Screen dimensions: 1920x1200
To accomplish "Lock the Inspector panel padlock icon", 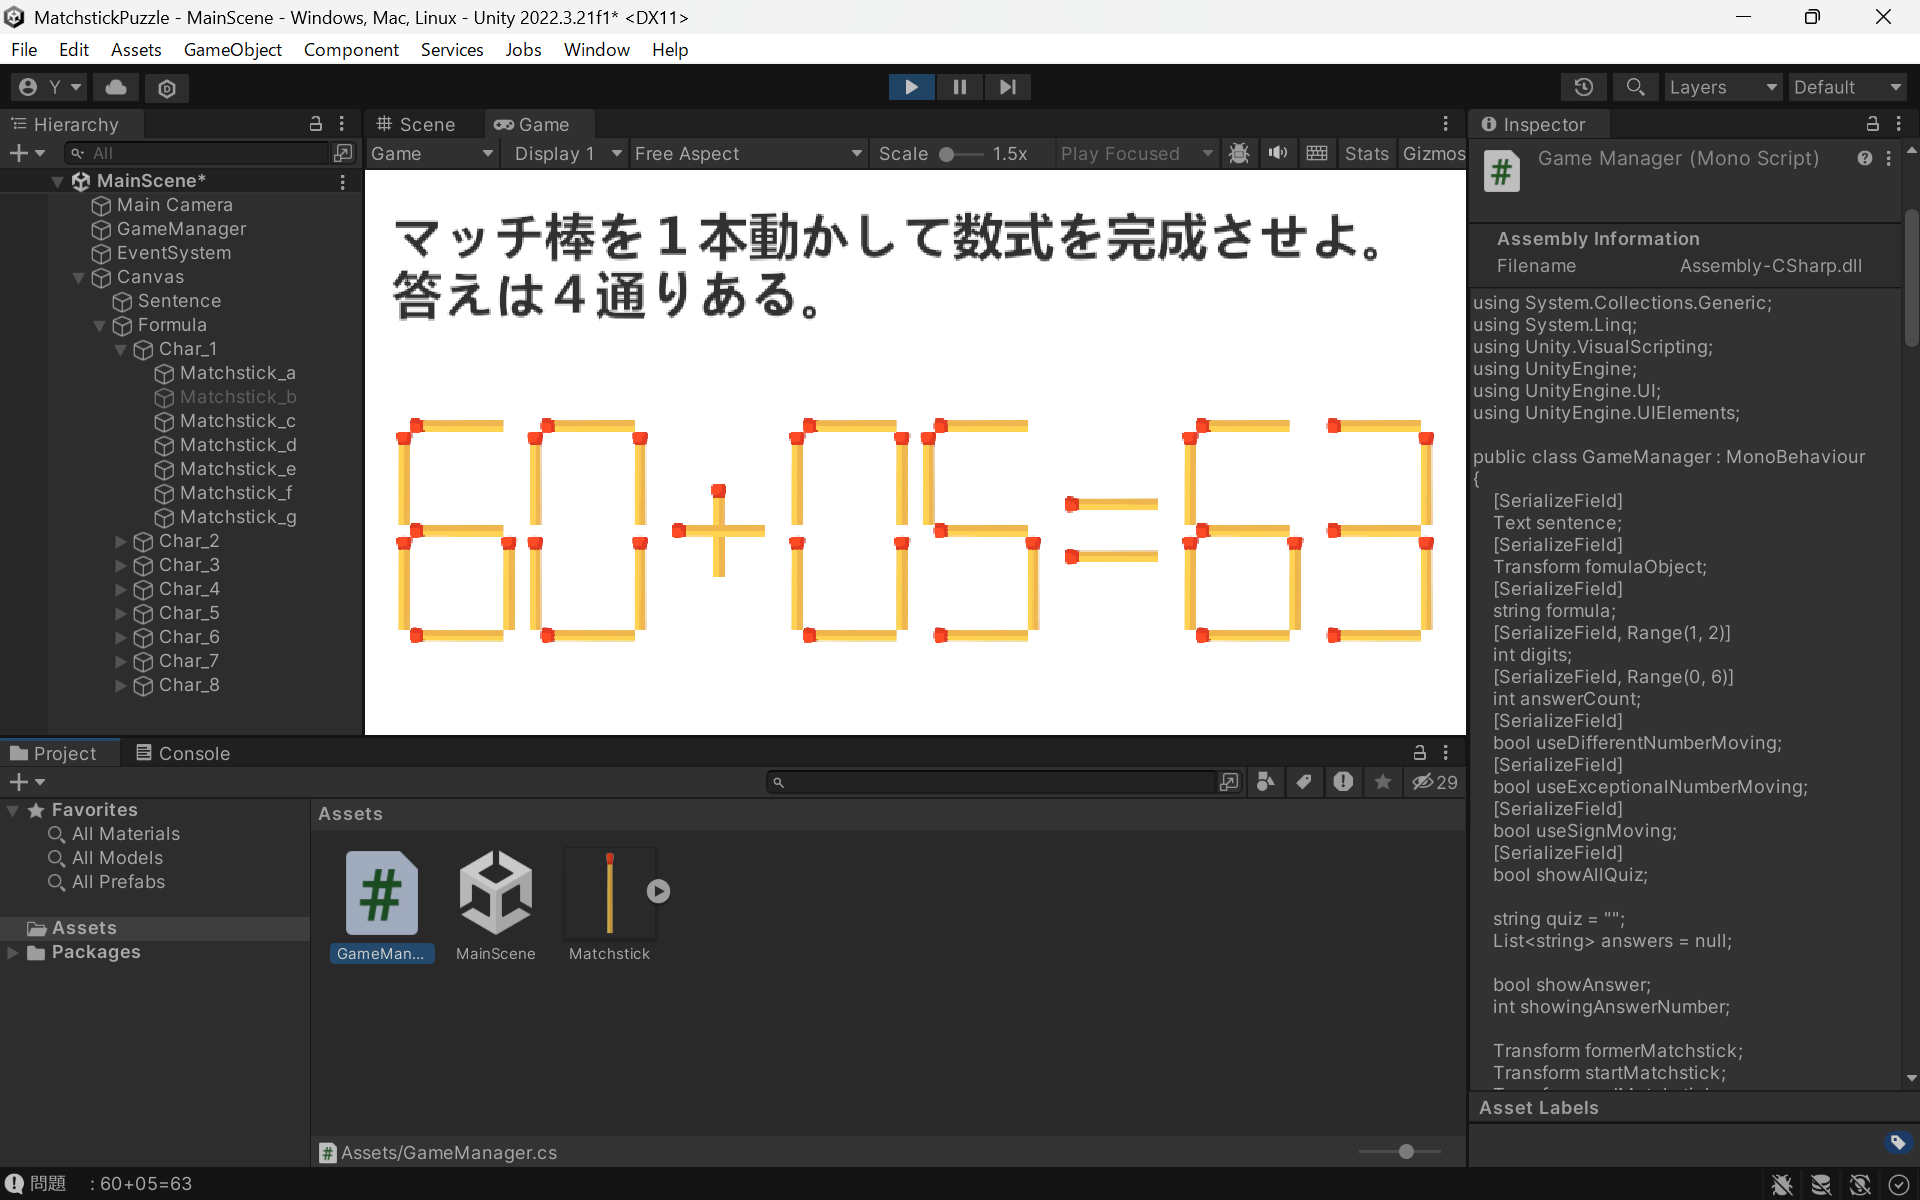I will click(1872, 124).
